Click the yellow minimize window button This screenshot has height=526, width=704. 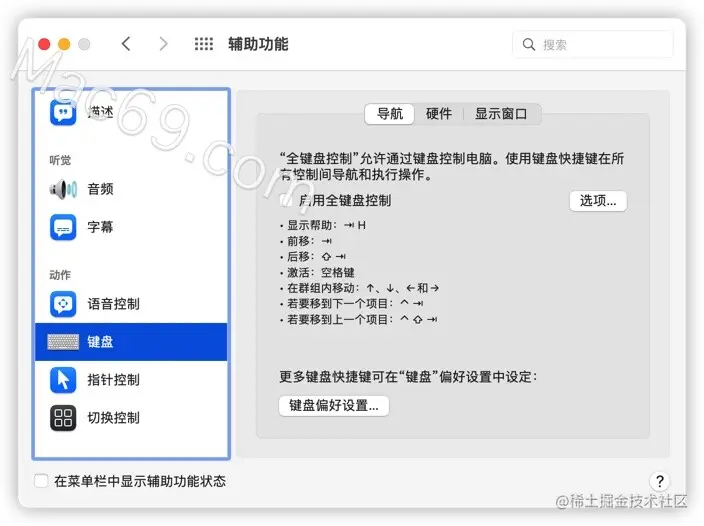coord(64,44)
